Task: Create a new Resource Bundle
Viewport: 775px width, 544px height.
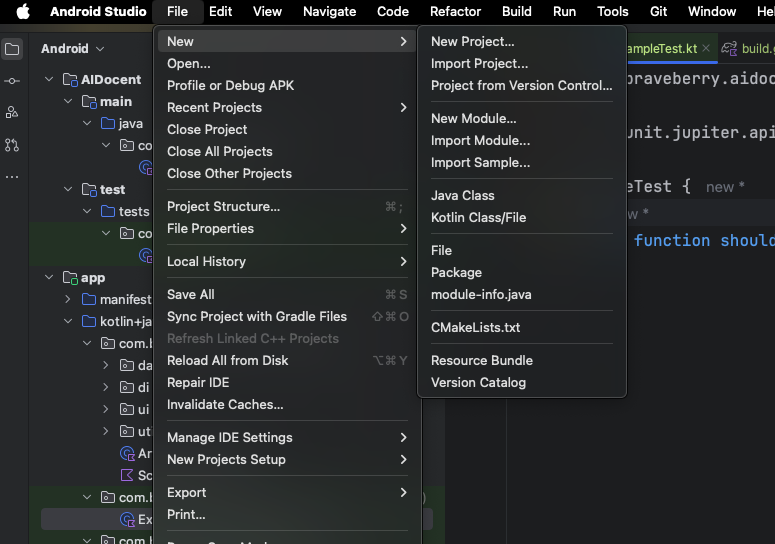Action: pyautogui.click(x=522, y=361)
